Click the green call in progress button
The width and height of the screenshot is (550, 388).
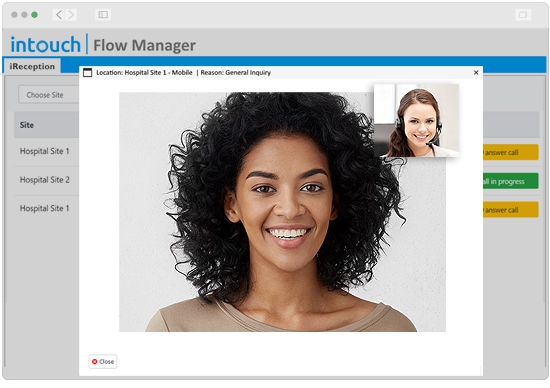(510, 181)
